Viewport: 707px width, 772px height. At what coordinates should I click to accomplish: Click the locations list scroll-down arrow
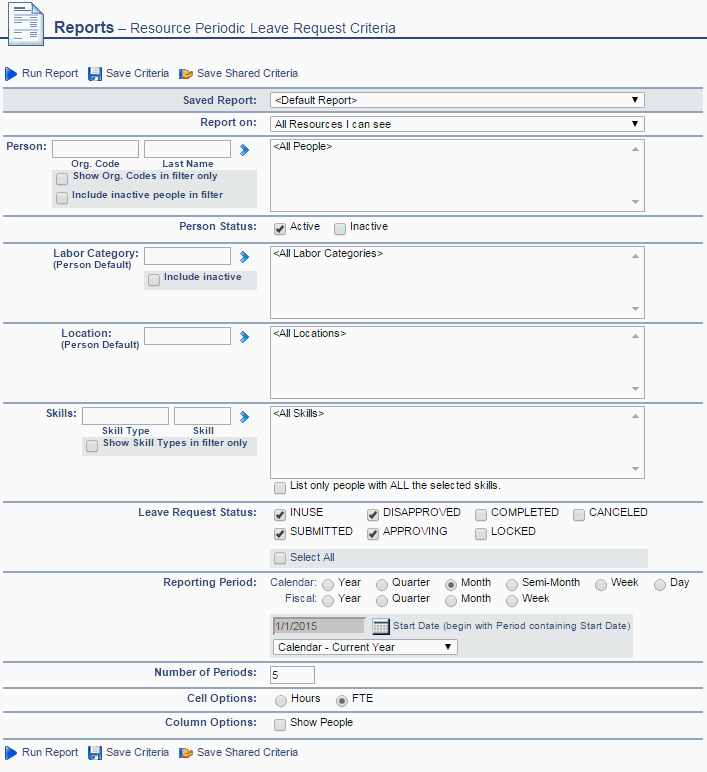coord(636,389)
